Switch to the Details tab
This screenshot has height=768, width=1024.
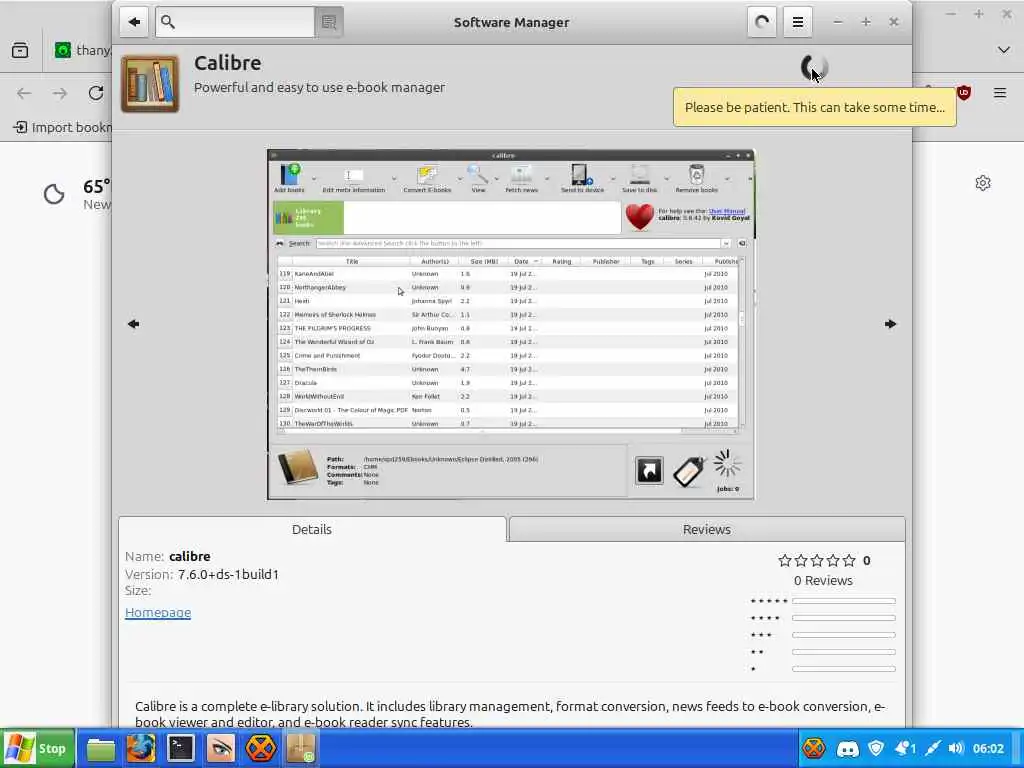point(312,530)
